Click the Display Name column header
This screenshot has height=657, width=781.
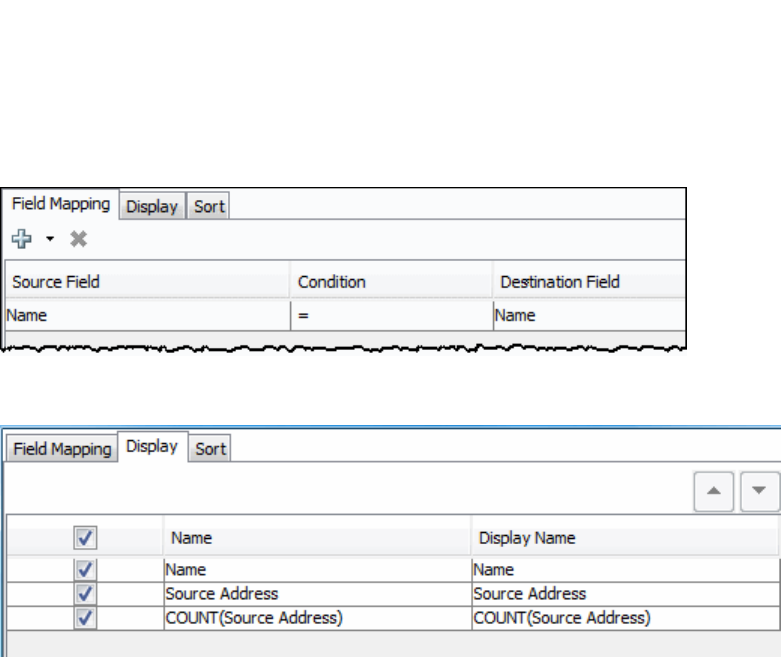[527, 538]
